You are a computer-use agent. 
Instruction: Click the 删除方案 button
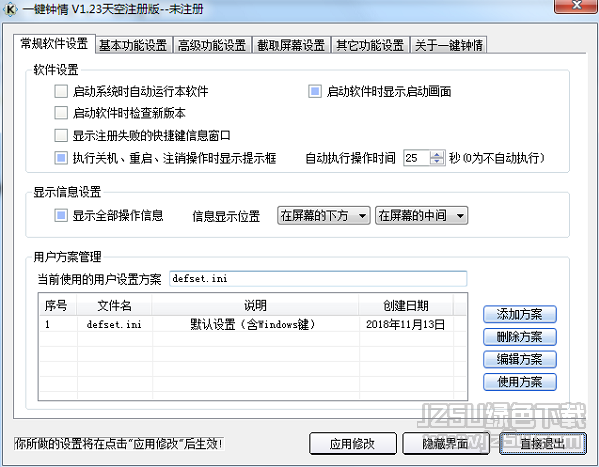coord(520,337)
